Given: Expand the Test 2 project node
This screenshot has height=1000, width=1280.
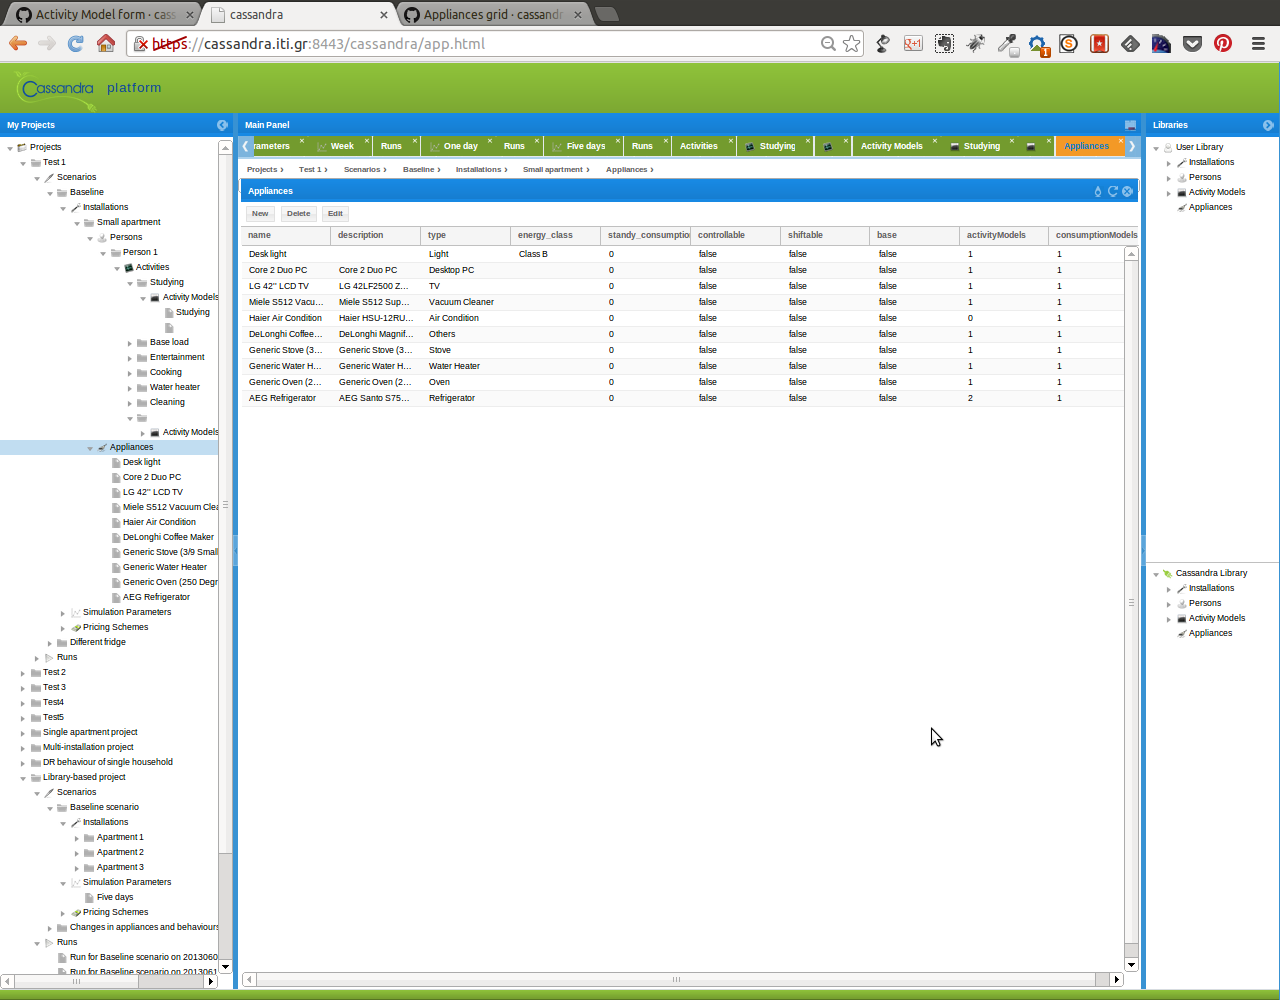Looking at the screenshot, I should [23, 673].
